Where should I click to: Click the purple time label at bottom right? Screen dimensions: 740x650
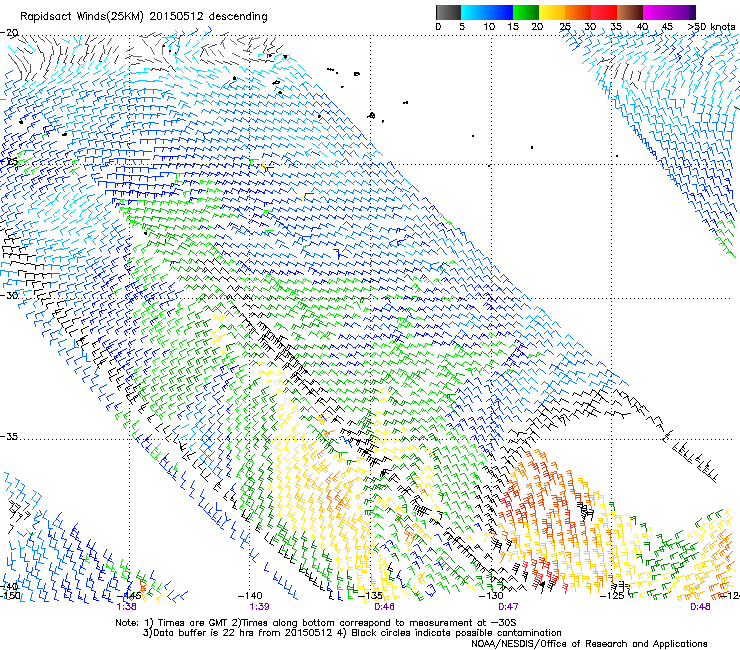point(700,607)
